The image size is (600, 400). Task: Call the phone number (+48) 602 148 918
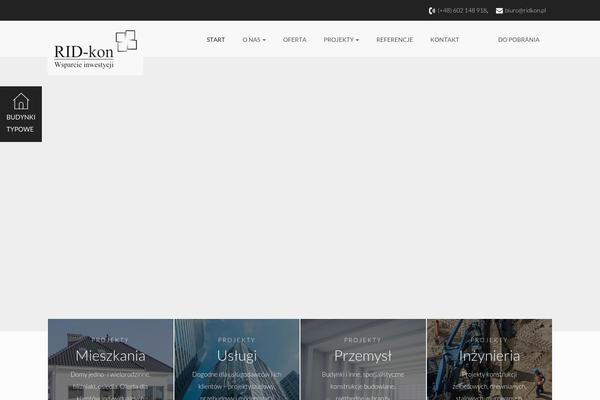(463, 11)
